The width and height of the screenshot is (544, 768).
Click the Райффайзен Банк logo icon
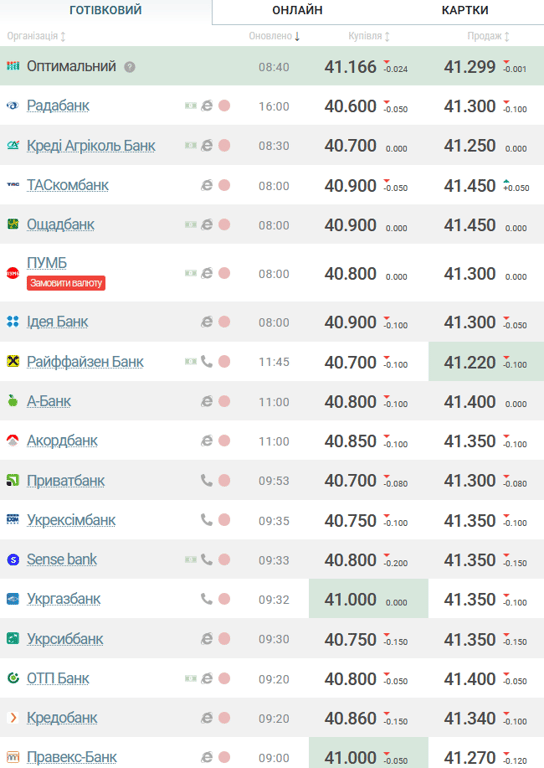(x=13, y=361)
